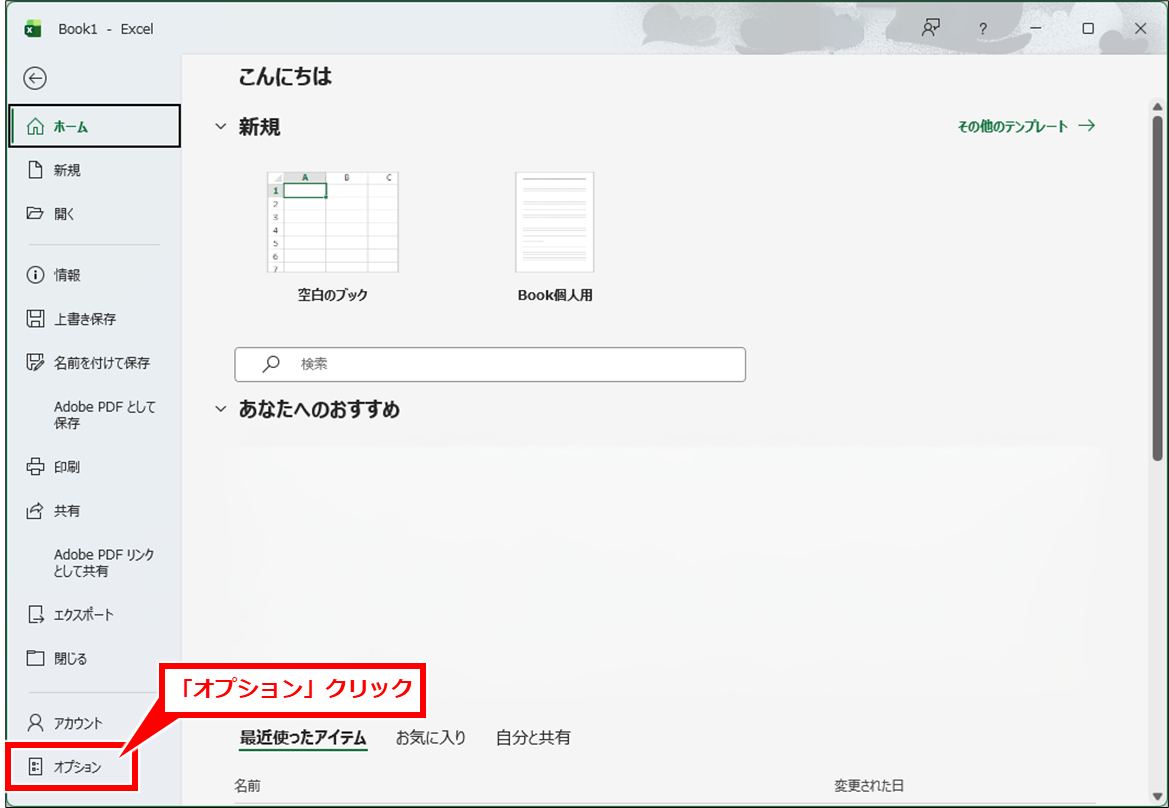Click オプション in the sidebar
The height and width of the screenshot is (808, 1169).
tap(77, 767)
